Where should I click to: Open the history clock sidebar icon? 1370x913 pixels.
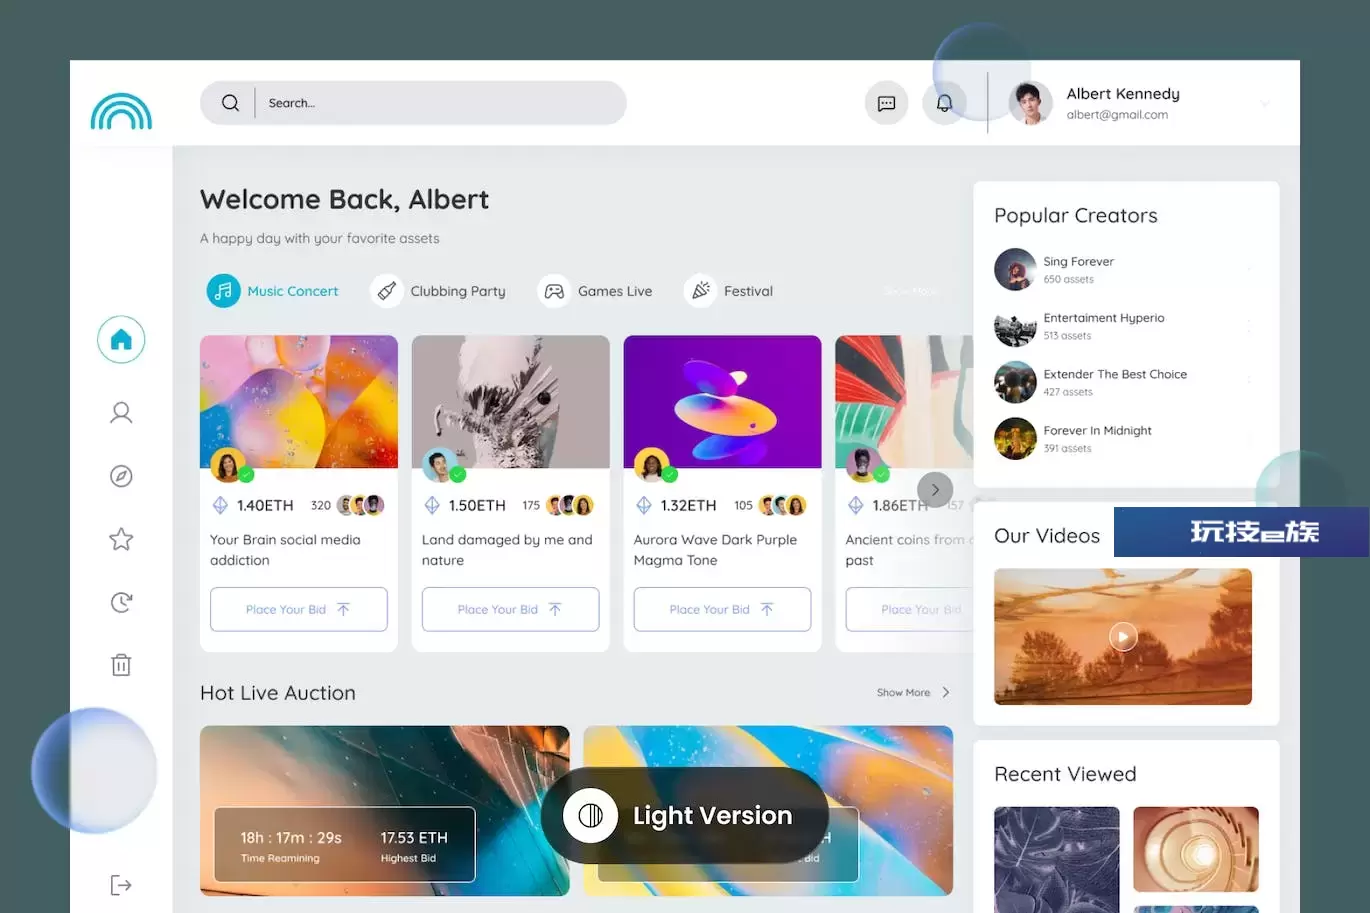point(121,602)
